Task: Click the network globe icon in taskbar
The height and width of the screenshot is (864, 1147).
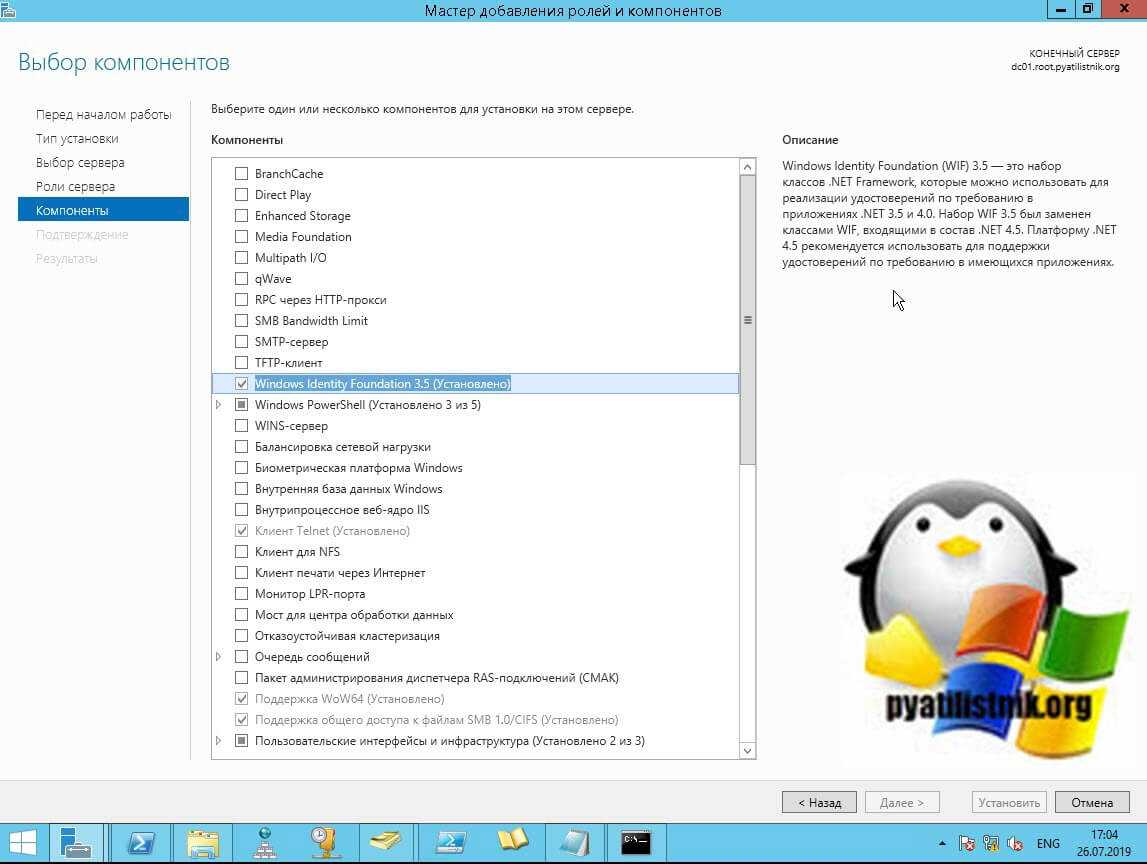Action: [264, 842]
